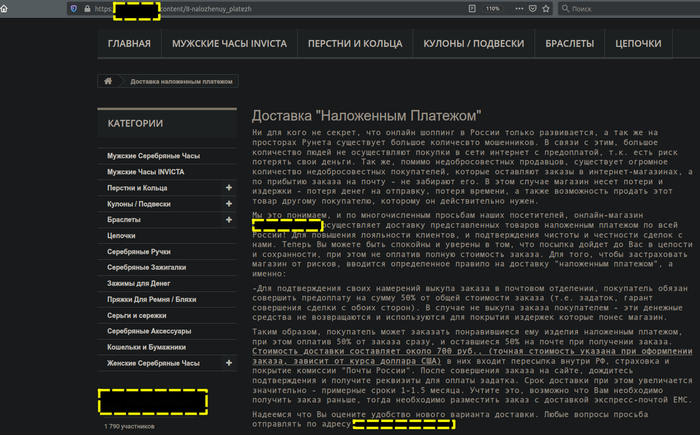The image size is (700, 435).
Task: Open the tracking protection shield icon
Action: coord(73,8)
